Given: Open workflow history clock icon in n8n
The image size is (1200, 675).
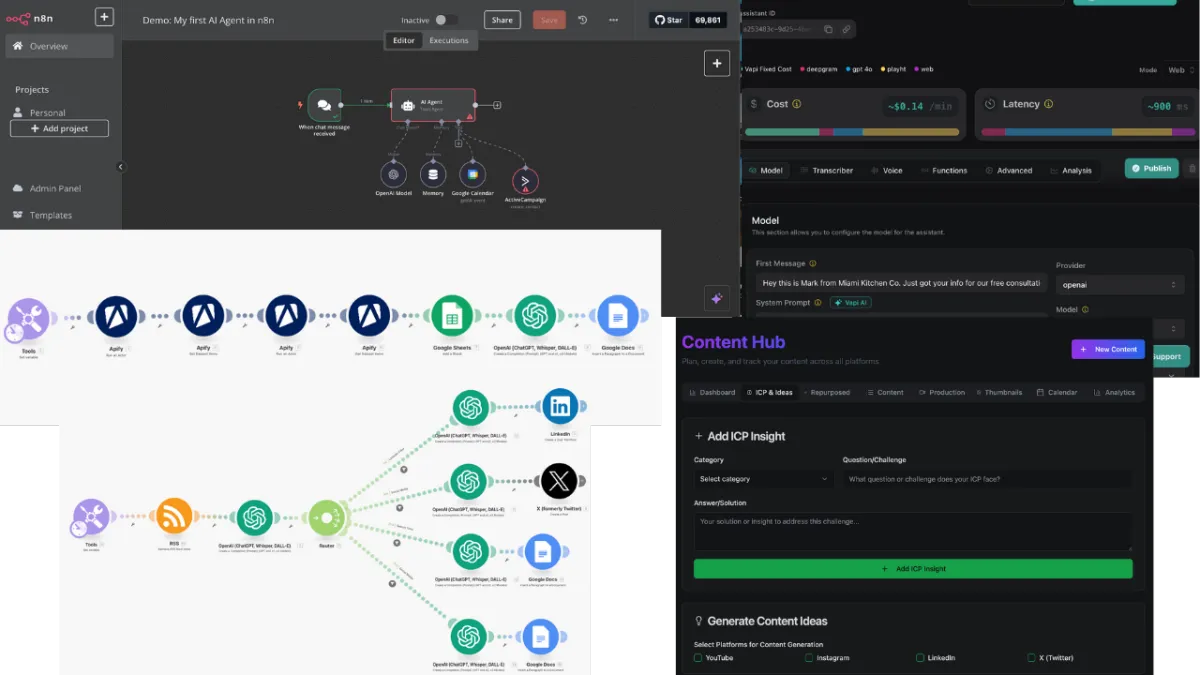Looking at the screenshot, I should point(583,20).
